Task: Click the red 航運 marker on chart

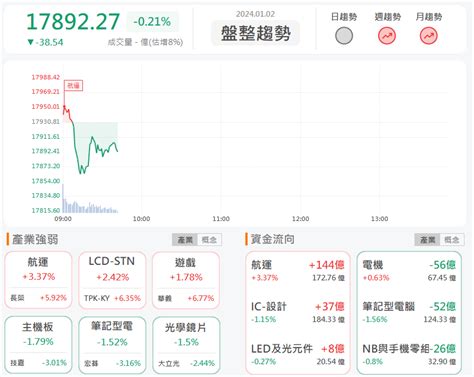Action: [73, 86]
